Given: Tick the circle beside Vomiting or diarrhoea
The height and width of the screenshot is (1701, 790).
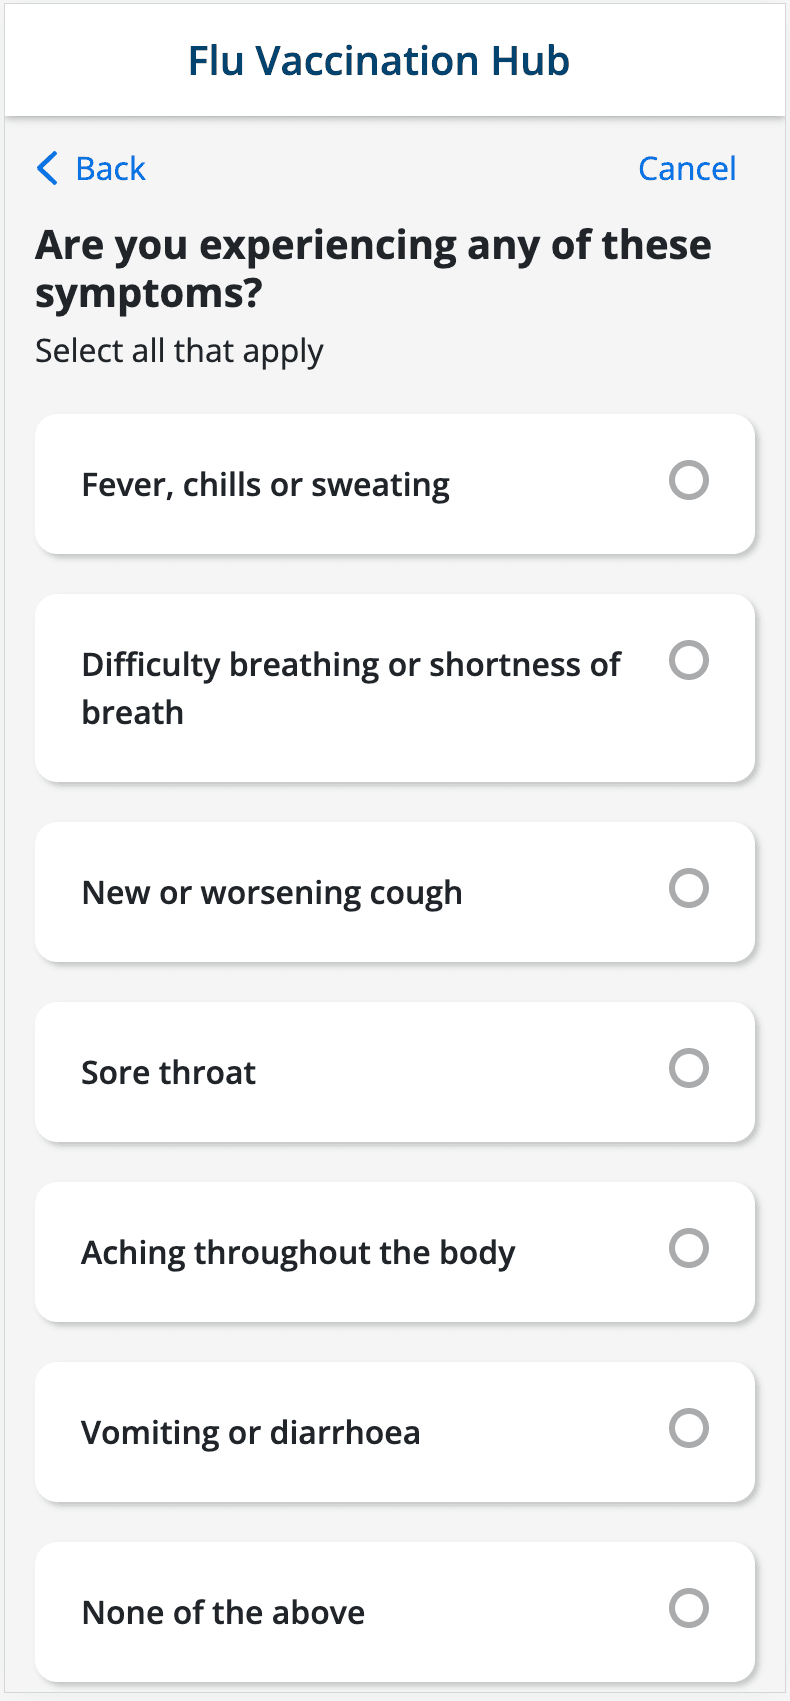Looking at the screenshot, I should [689, 1428].
